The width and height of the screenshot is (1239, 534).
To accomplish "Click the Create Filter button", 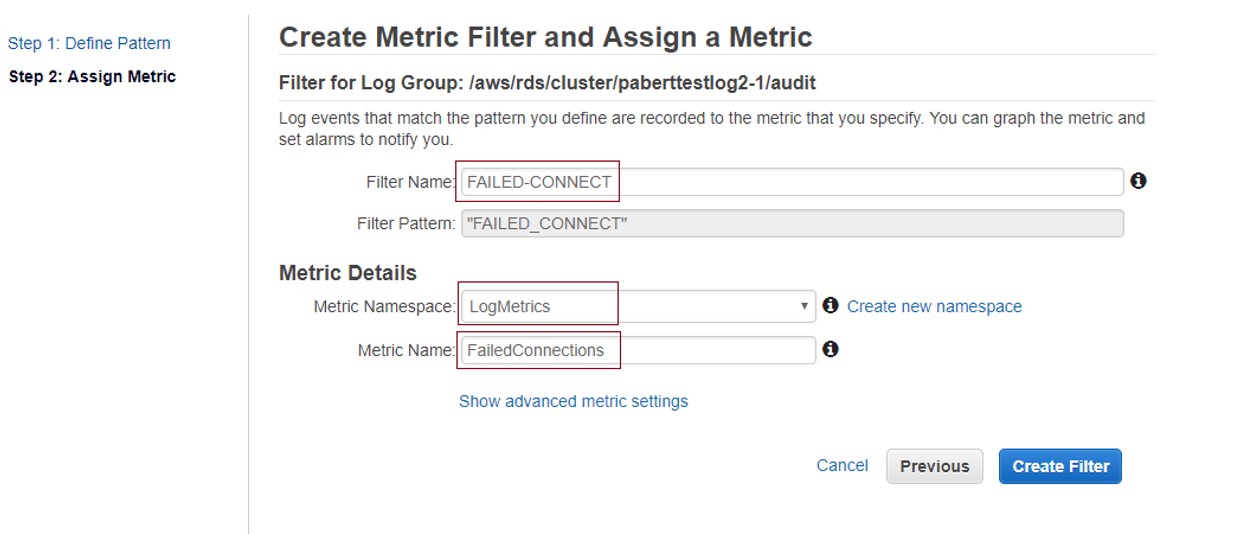I will click(1060, 466).
